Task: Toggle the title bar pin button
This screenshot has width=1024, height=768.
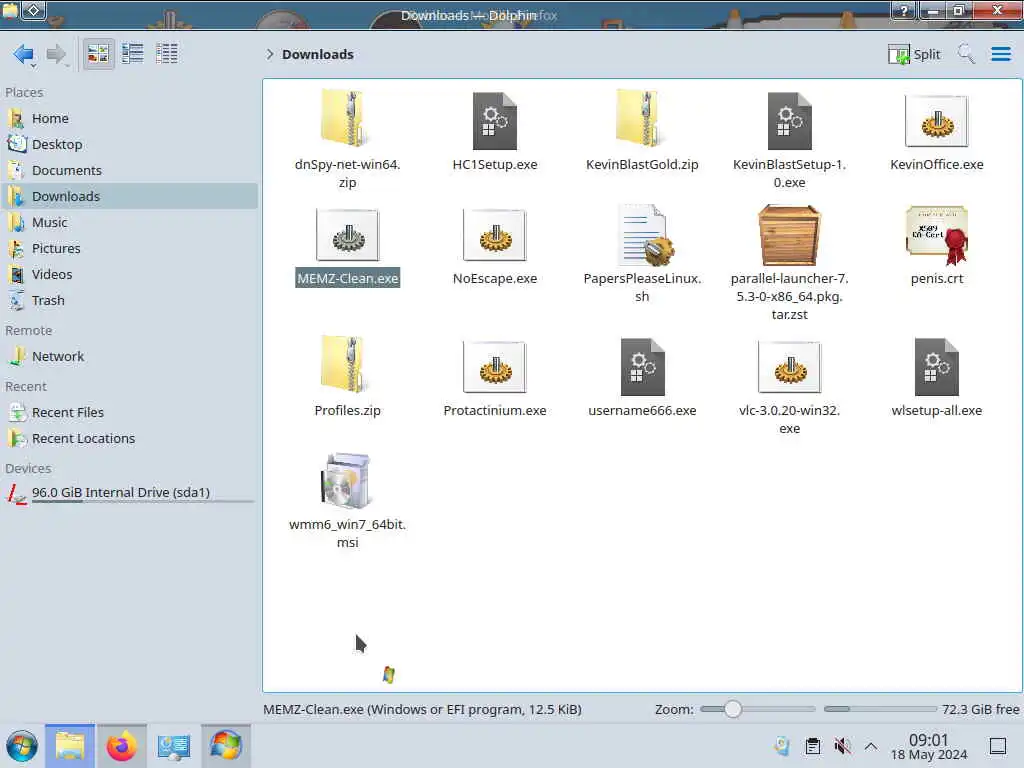Action: pyautogui.click(x=35, y=10)
